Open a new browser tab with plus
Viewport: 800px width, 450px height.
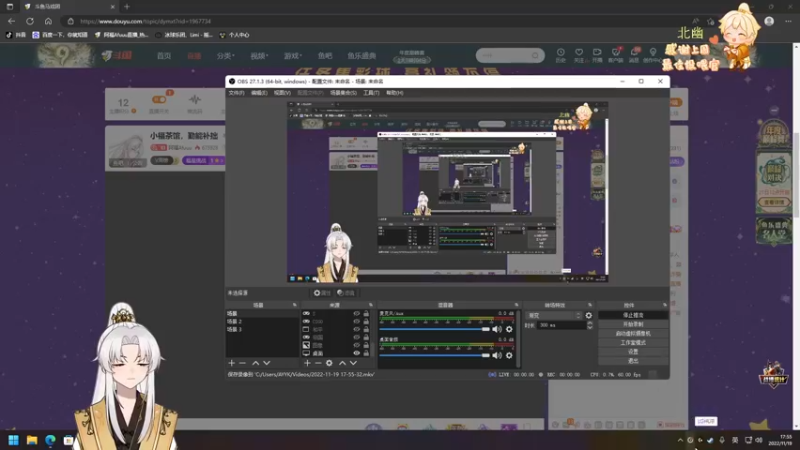pyautogui.click(x=127, y=7)
